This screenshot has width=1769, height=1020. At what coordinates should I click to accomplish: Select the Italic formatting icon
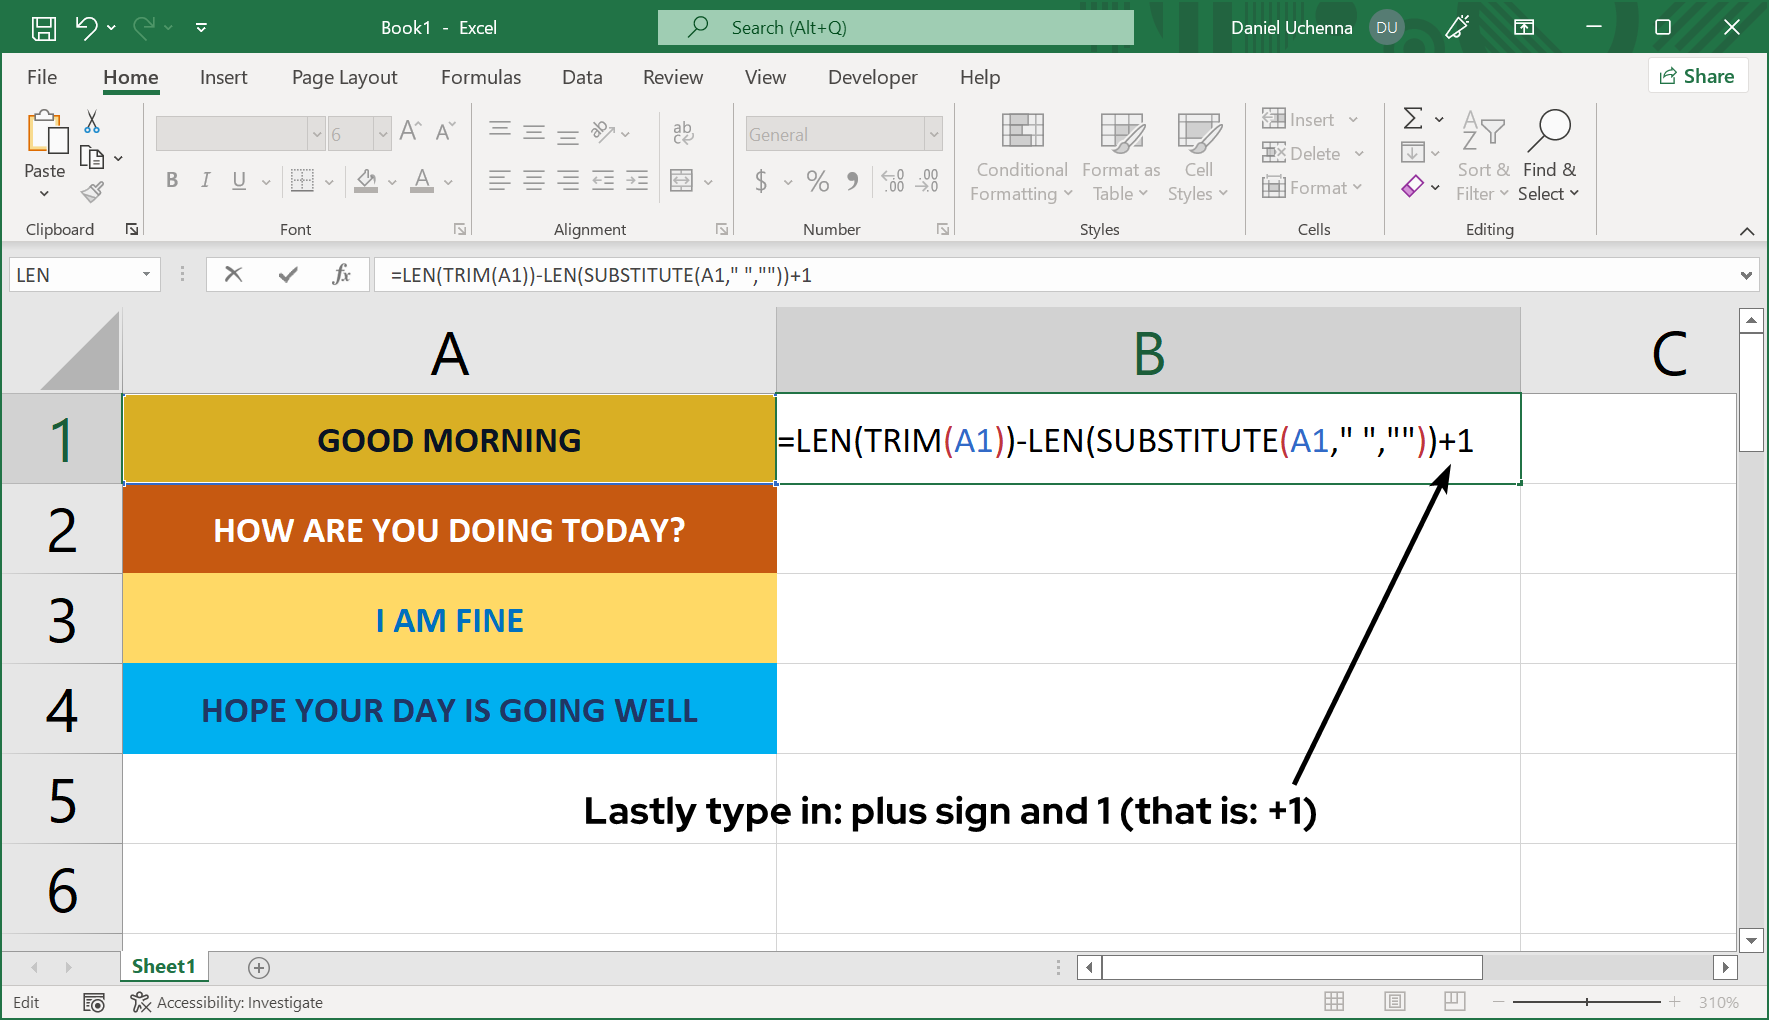(205, 181)
